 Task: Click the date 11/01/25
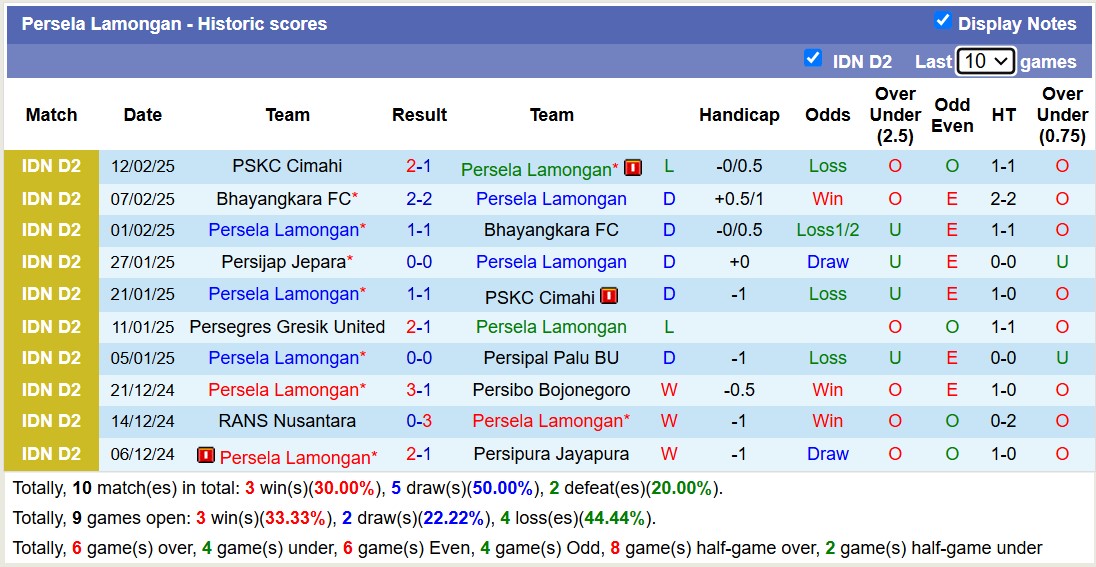(143, 326)
